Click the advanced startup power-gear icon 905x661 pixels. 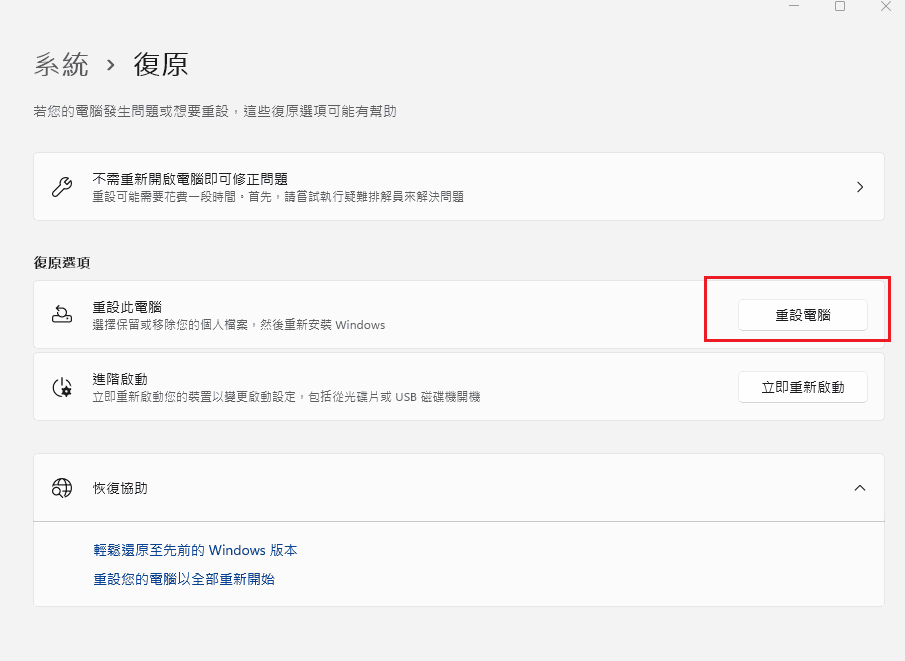(62, 387)
